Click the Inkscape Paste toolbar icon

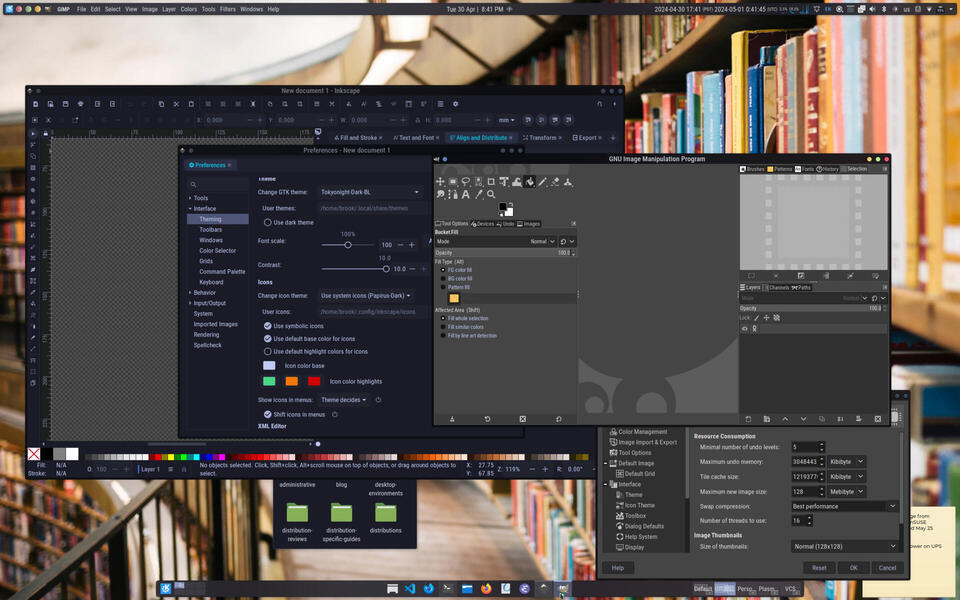click(x=191, y=104)
